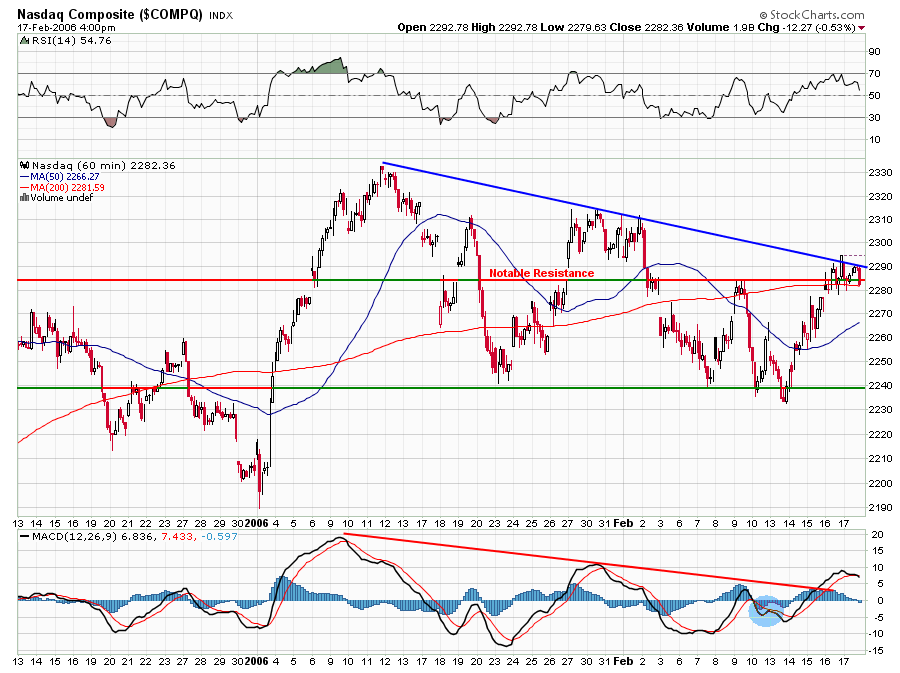The width and height of the screenshot is (900, 673).
Task: Click the 70 label on the RSI scale
Action: click(874, 73)
